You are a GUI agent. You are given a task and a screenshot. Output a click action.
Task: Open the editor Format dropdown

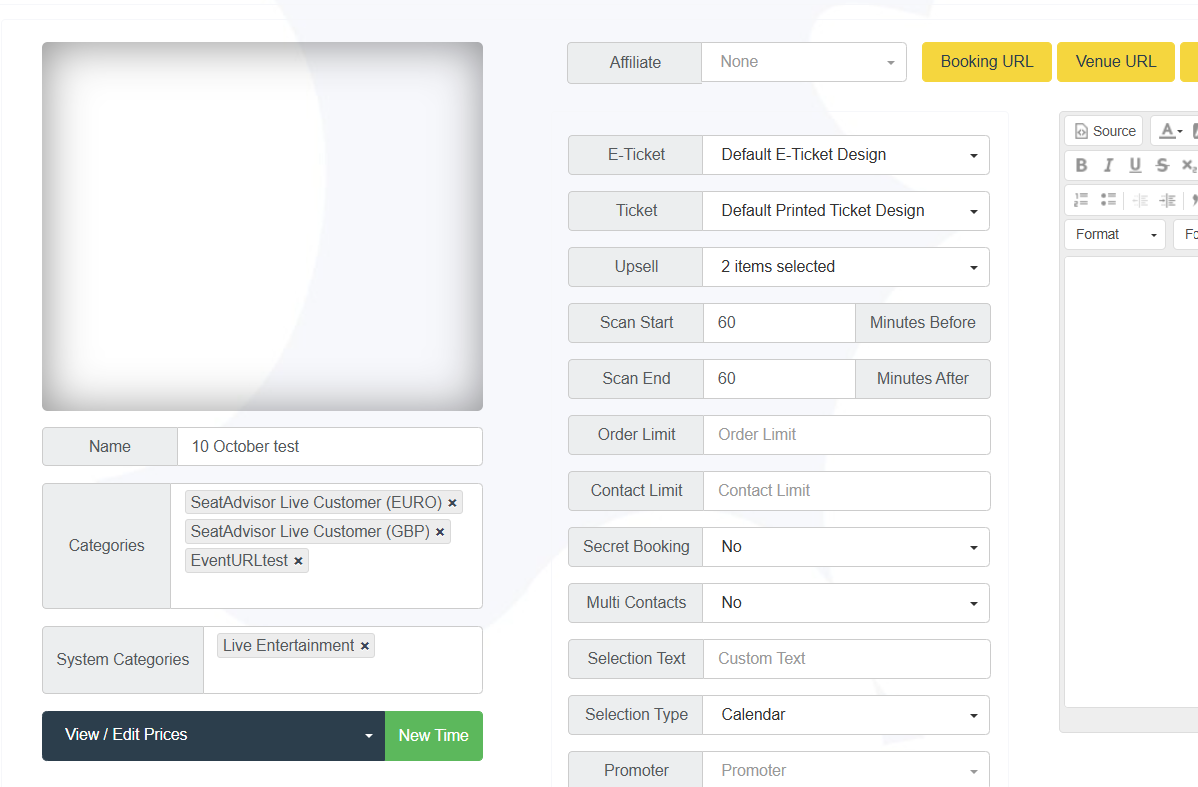coord(1115,235)
